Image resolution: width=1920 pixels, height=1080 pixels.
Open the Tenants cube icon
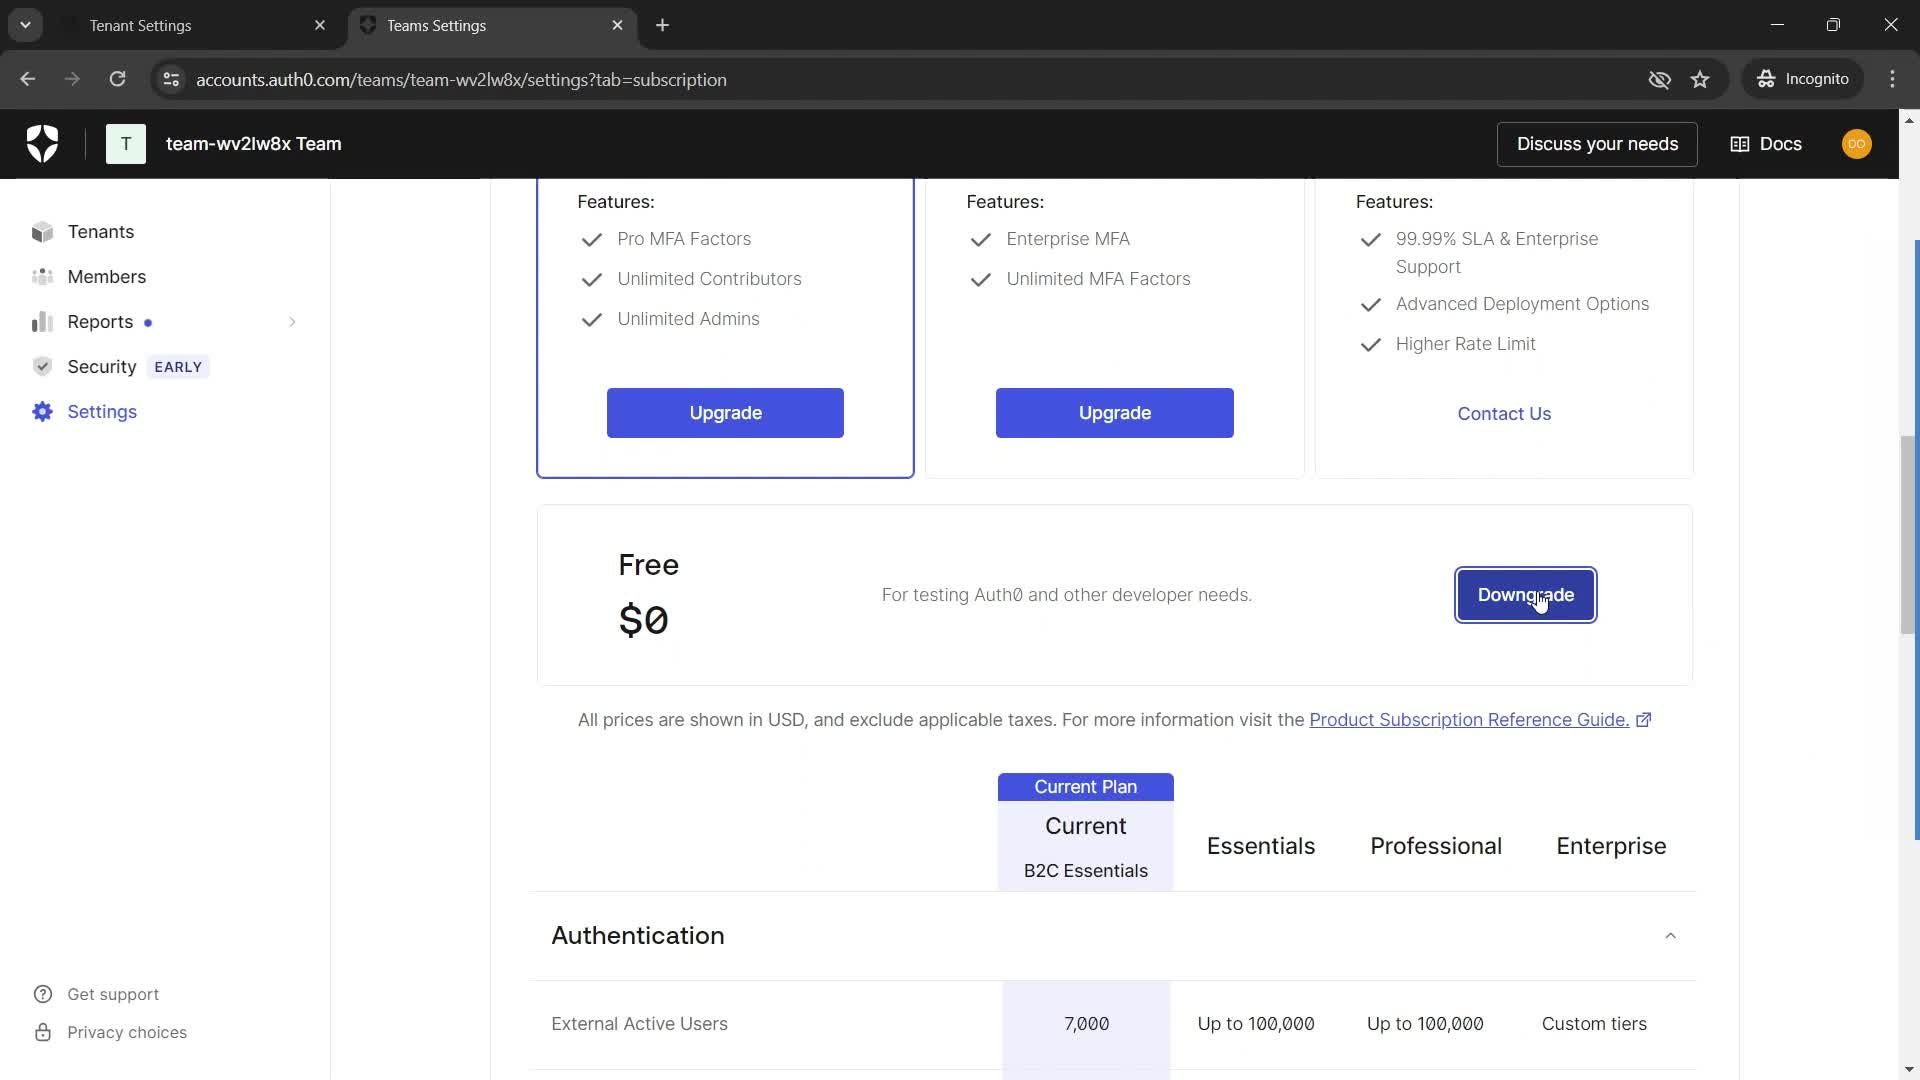[x=42, y=232]
